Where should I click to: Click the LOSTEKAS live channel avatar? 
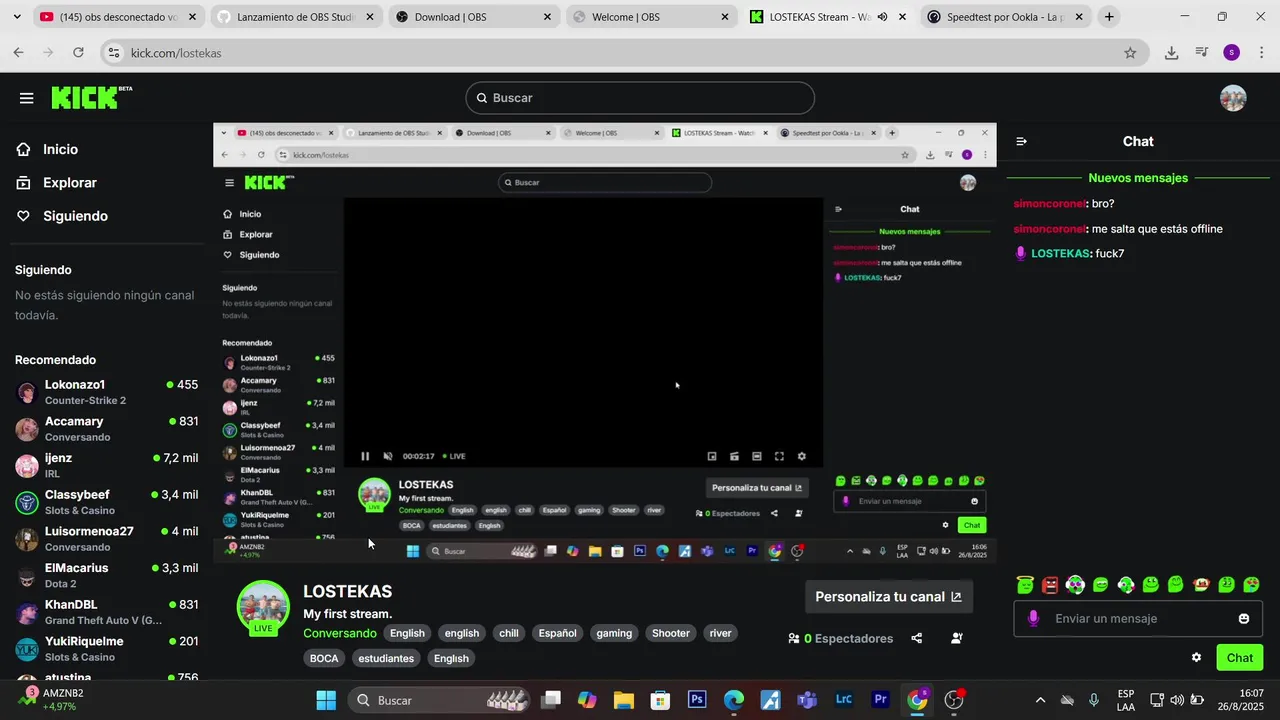pos(263,607)
